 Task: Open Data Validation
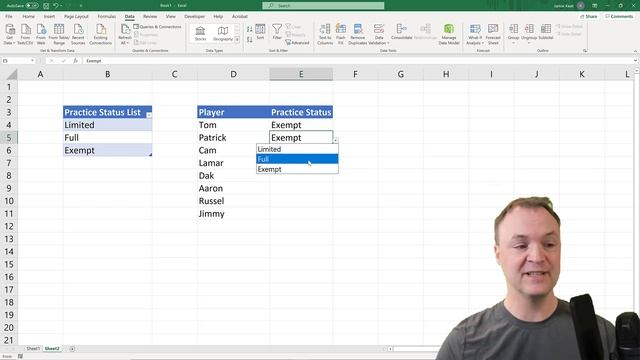coord(379,34)
